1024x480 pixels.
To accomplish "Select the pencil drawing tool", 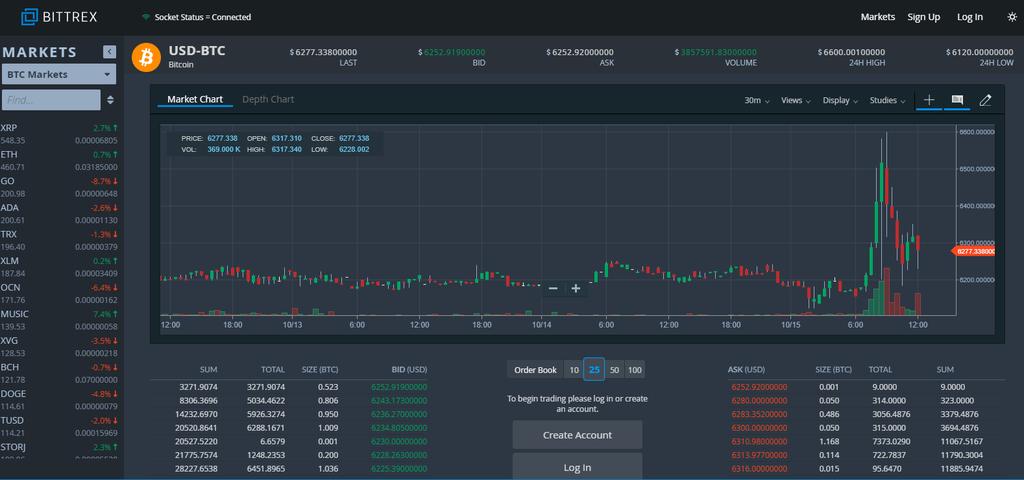I will pyautogui.click(x=985, y=100).
